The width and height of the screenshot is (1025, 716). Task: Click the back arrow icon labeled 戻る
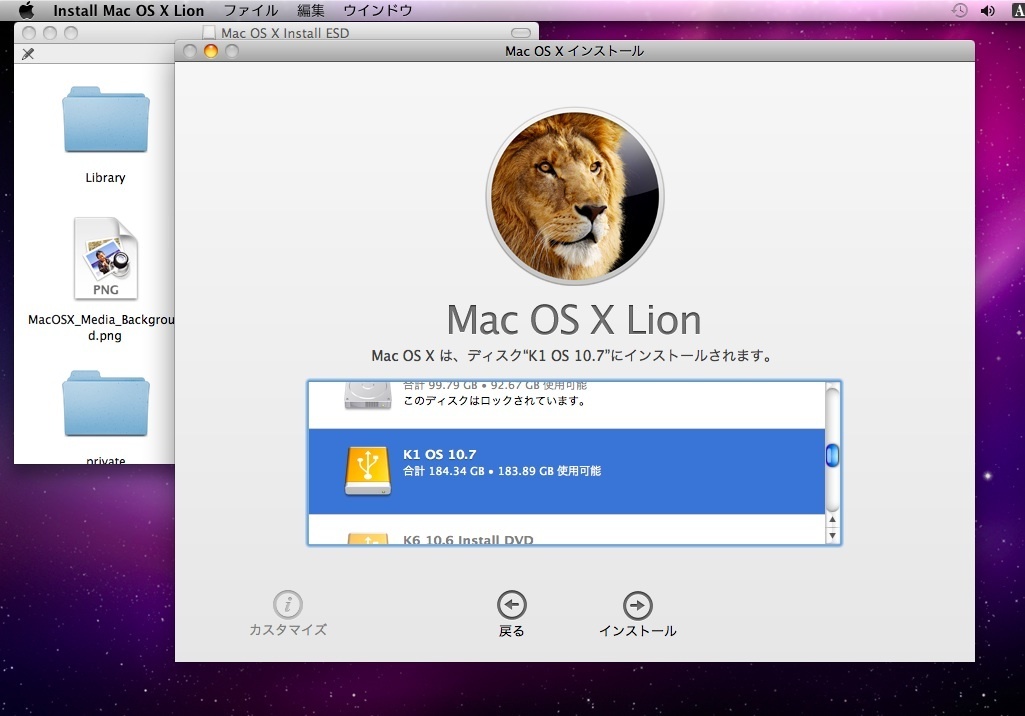(x=511, y=605)
